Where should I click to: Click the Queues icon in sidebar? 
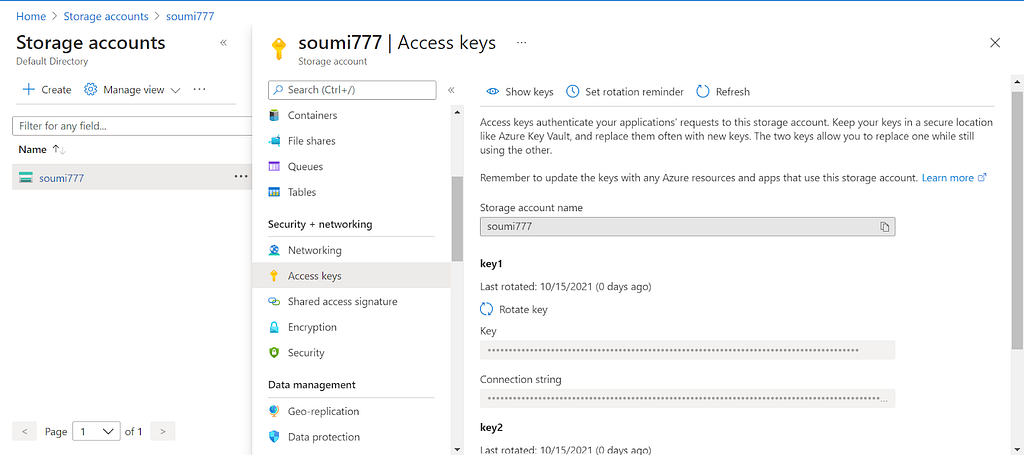point(274,166)
